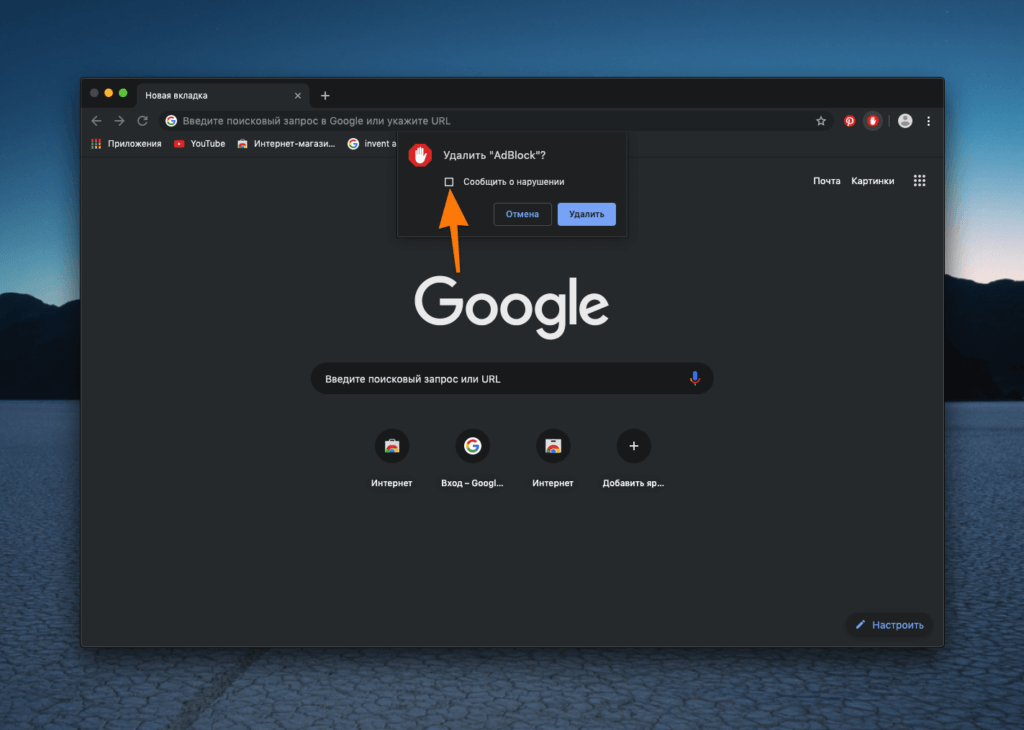Open the Почта link

click(826, 181)
